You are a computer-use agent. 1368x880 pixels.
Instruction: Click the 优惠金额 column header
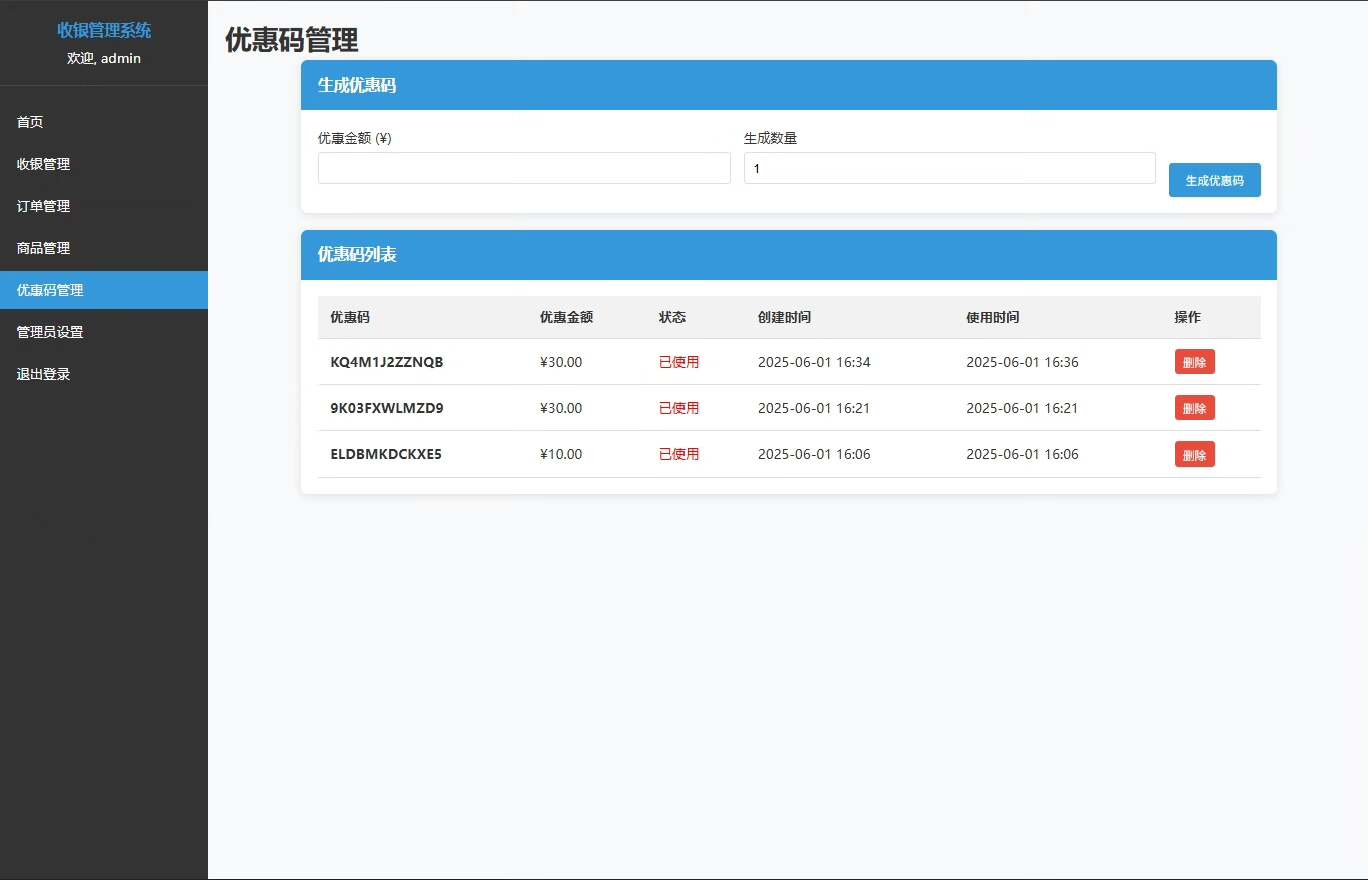566,317
